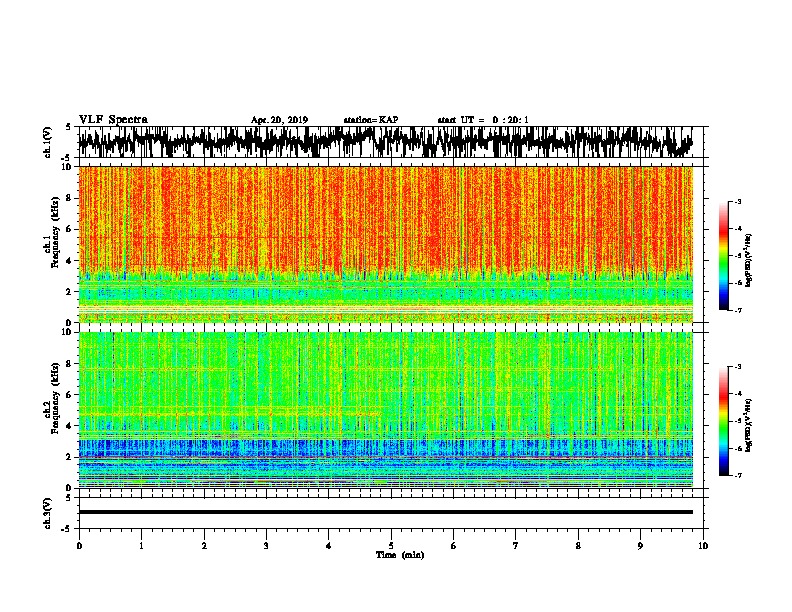Click the ch.1 voltage waveform trace

point(385,141)
